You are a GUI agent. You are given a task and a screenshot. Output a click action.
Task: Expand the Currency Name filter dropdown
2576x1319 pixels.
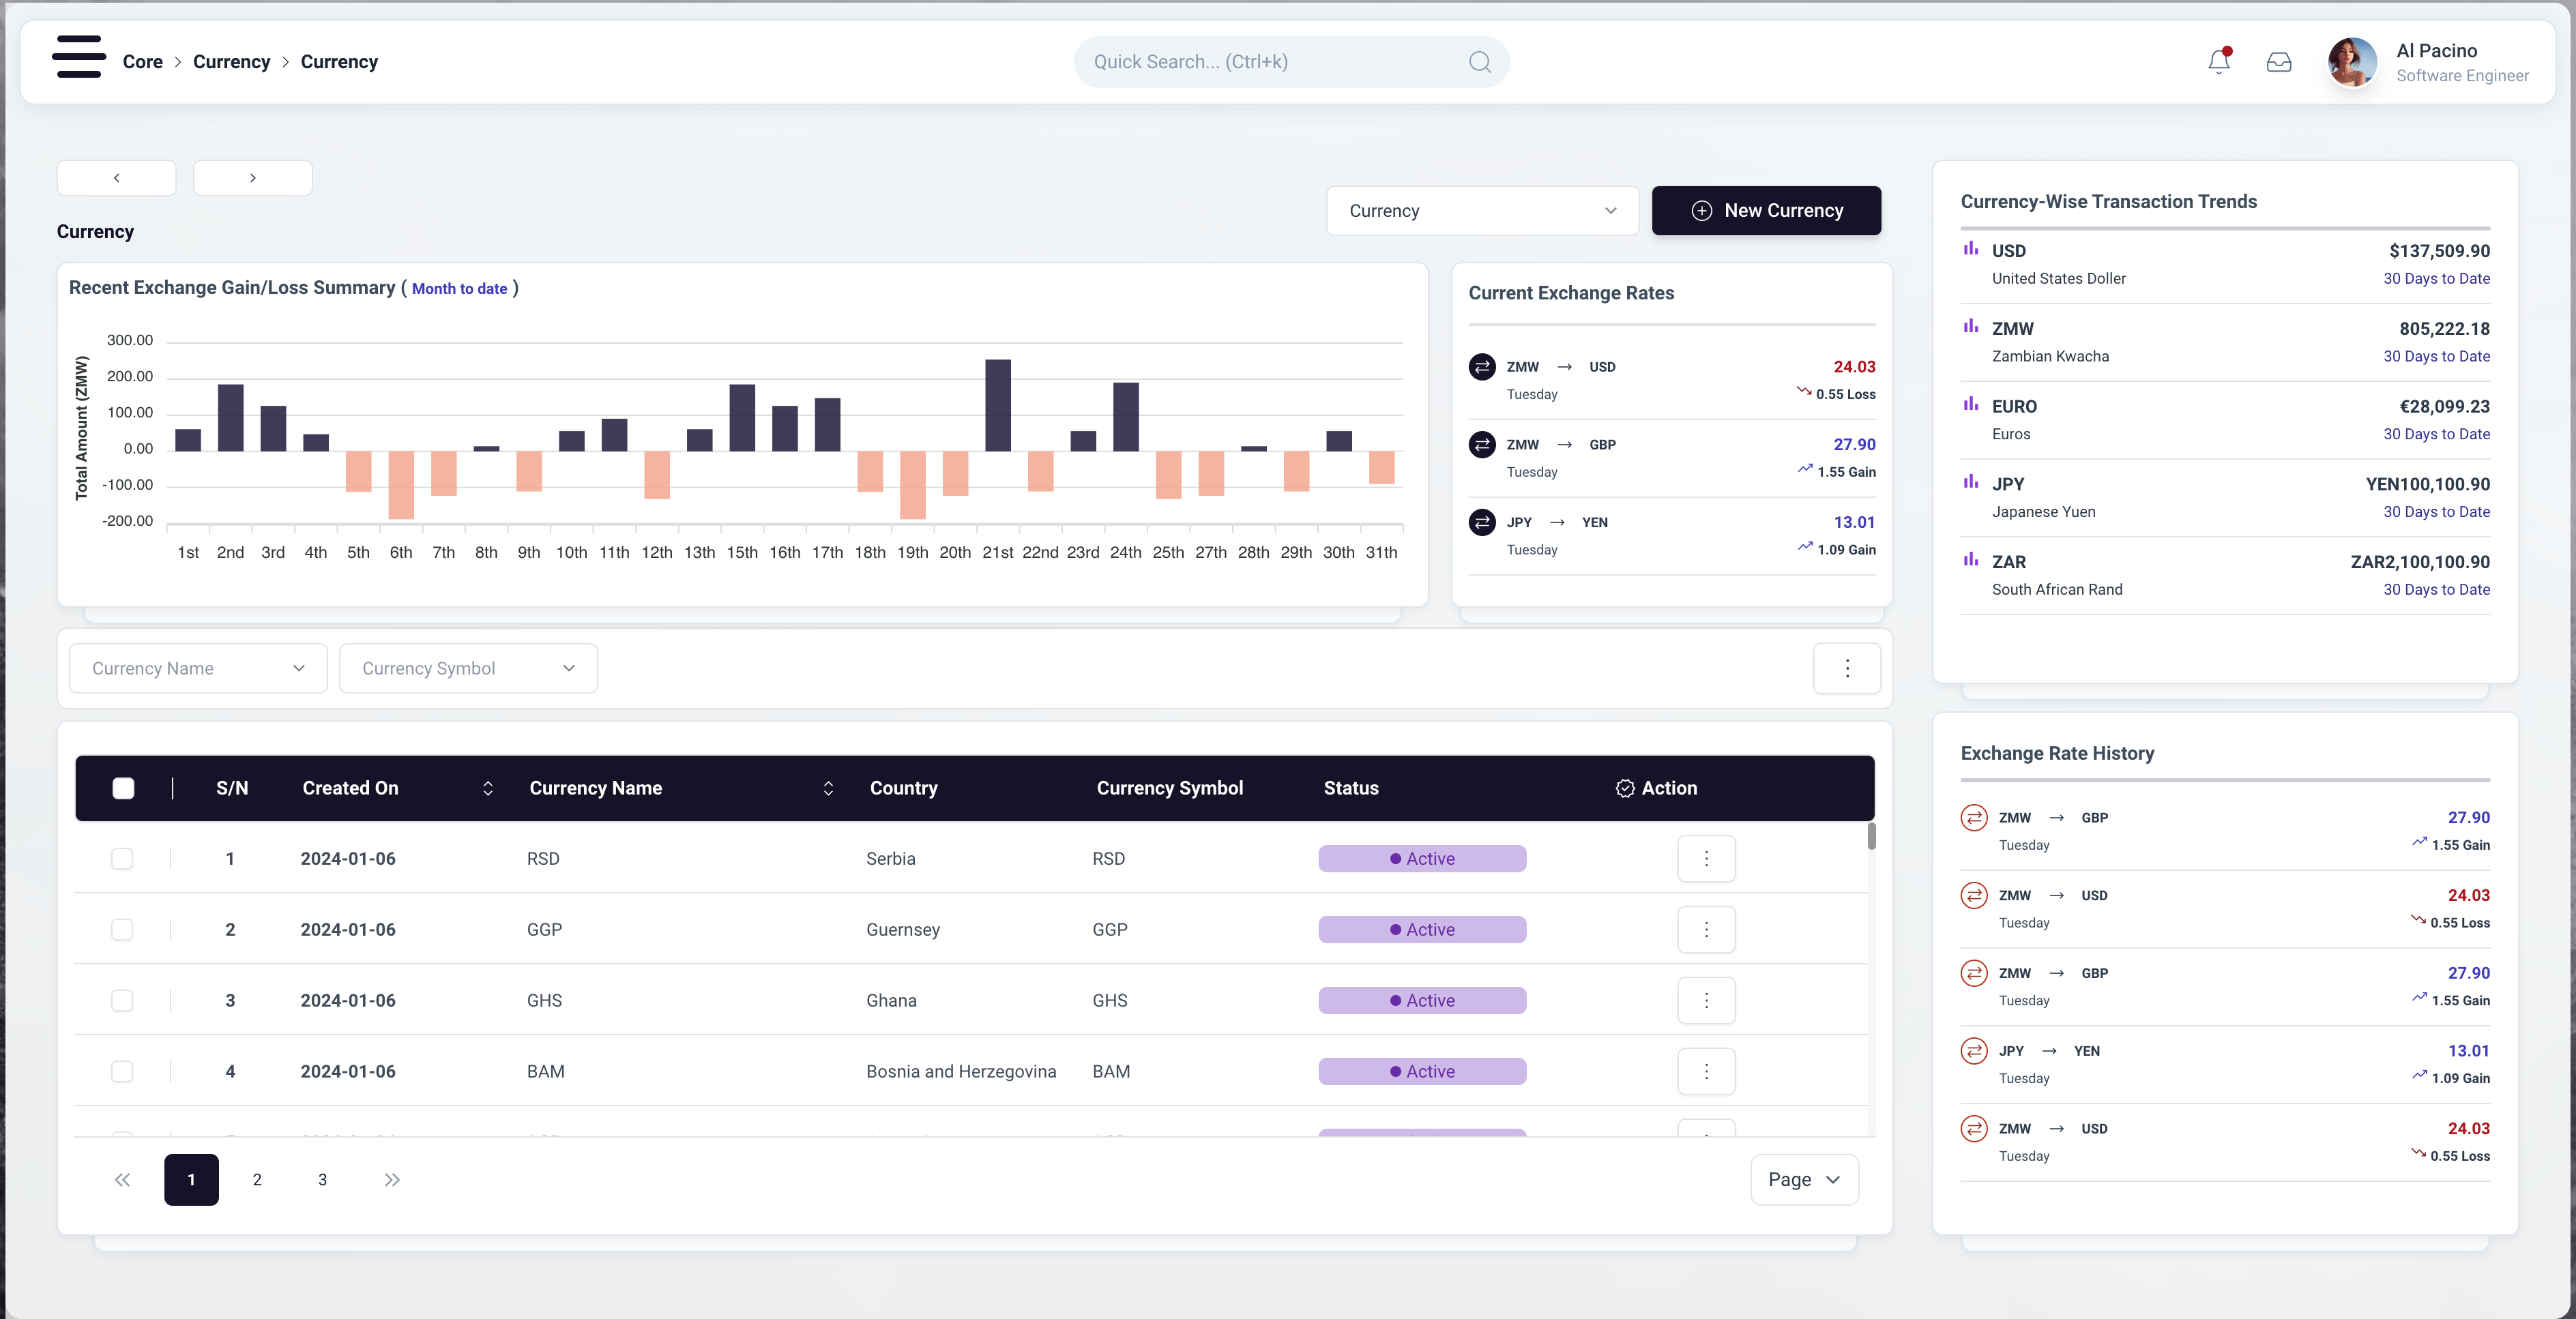[x=198, y=668]
